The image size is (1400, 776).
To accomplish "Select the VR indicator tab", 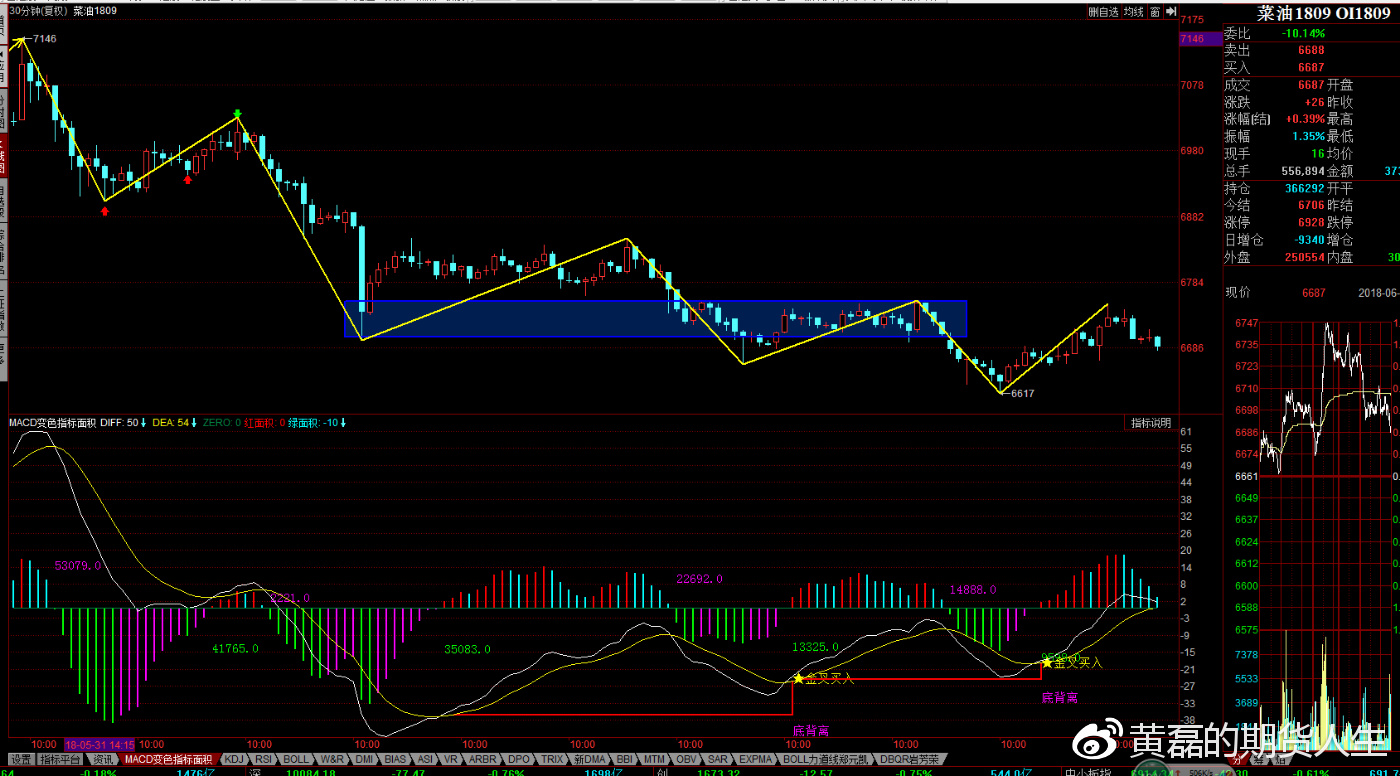I will (451, 759).
